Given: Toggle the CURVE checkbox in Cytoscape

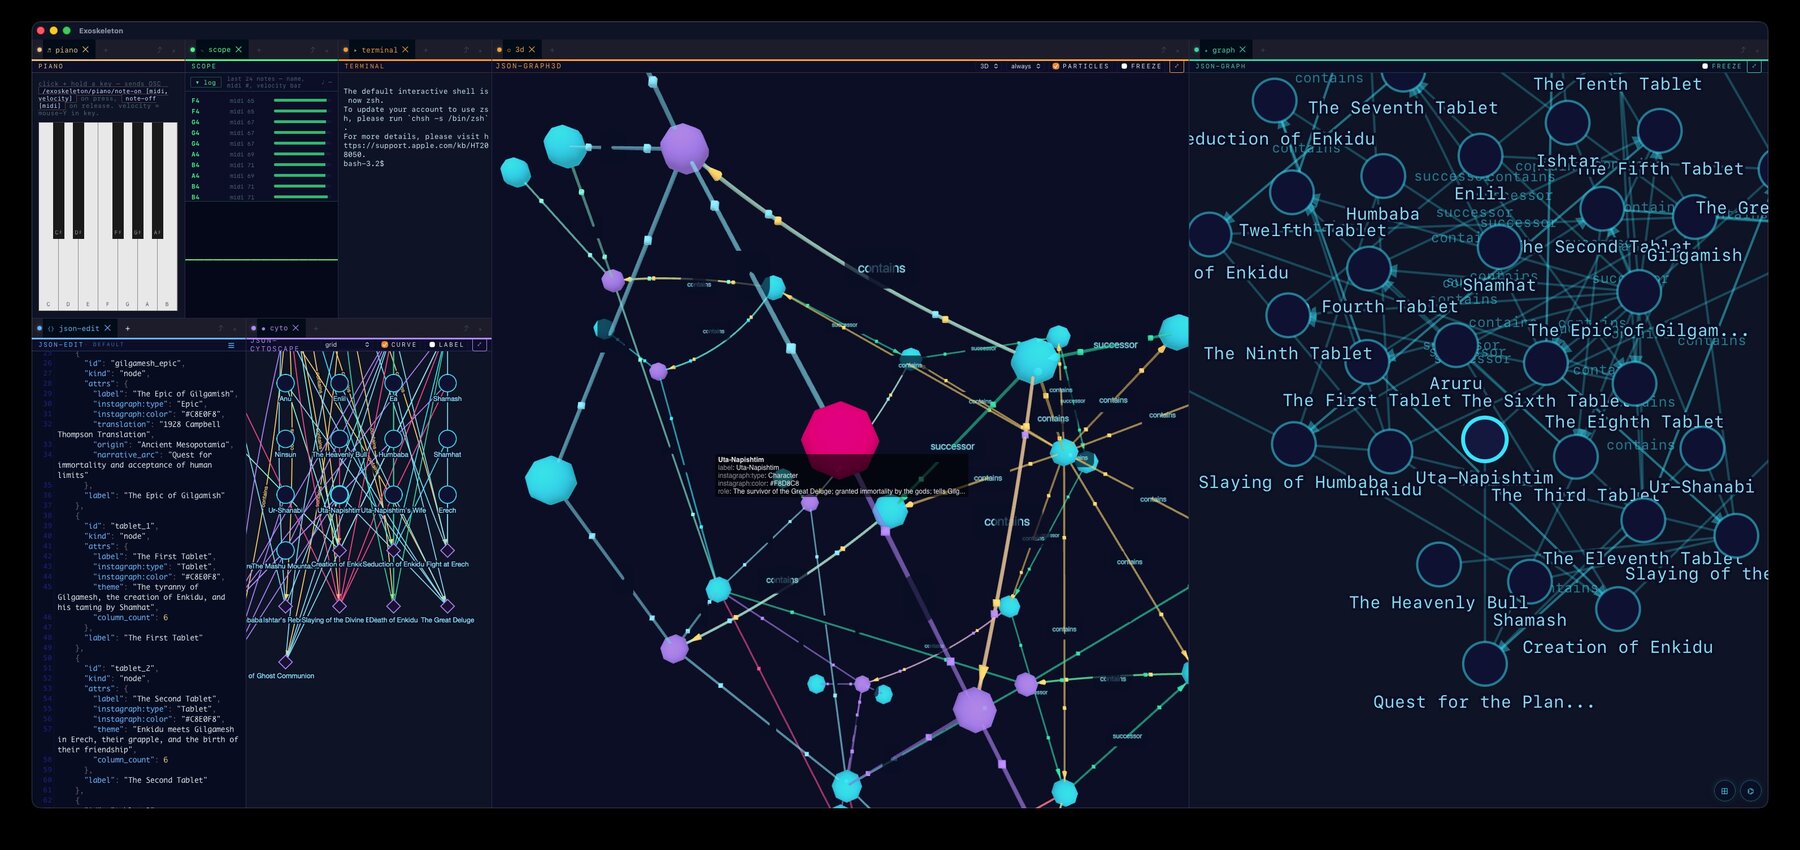Looking at the screenshot, I should coord(385,345).
